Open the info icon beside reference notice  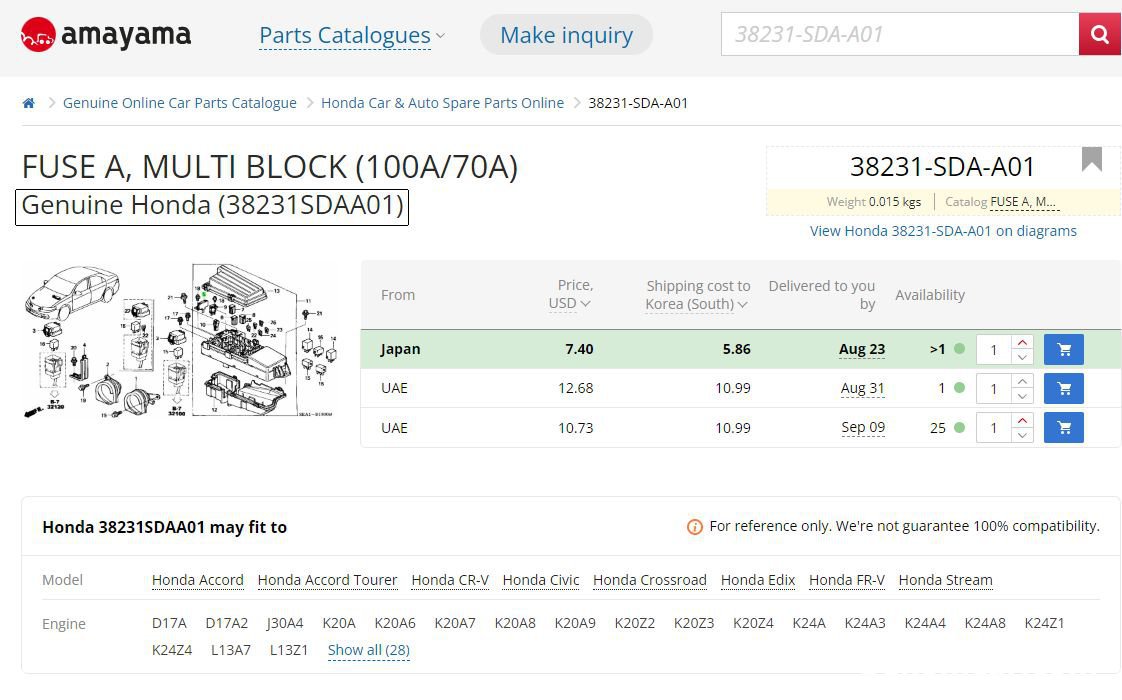694,527
